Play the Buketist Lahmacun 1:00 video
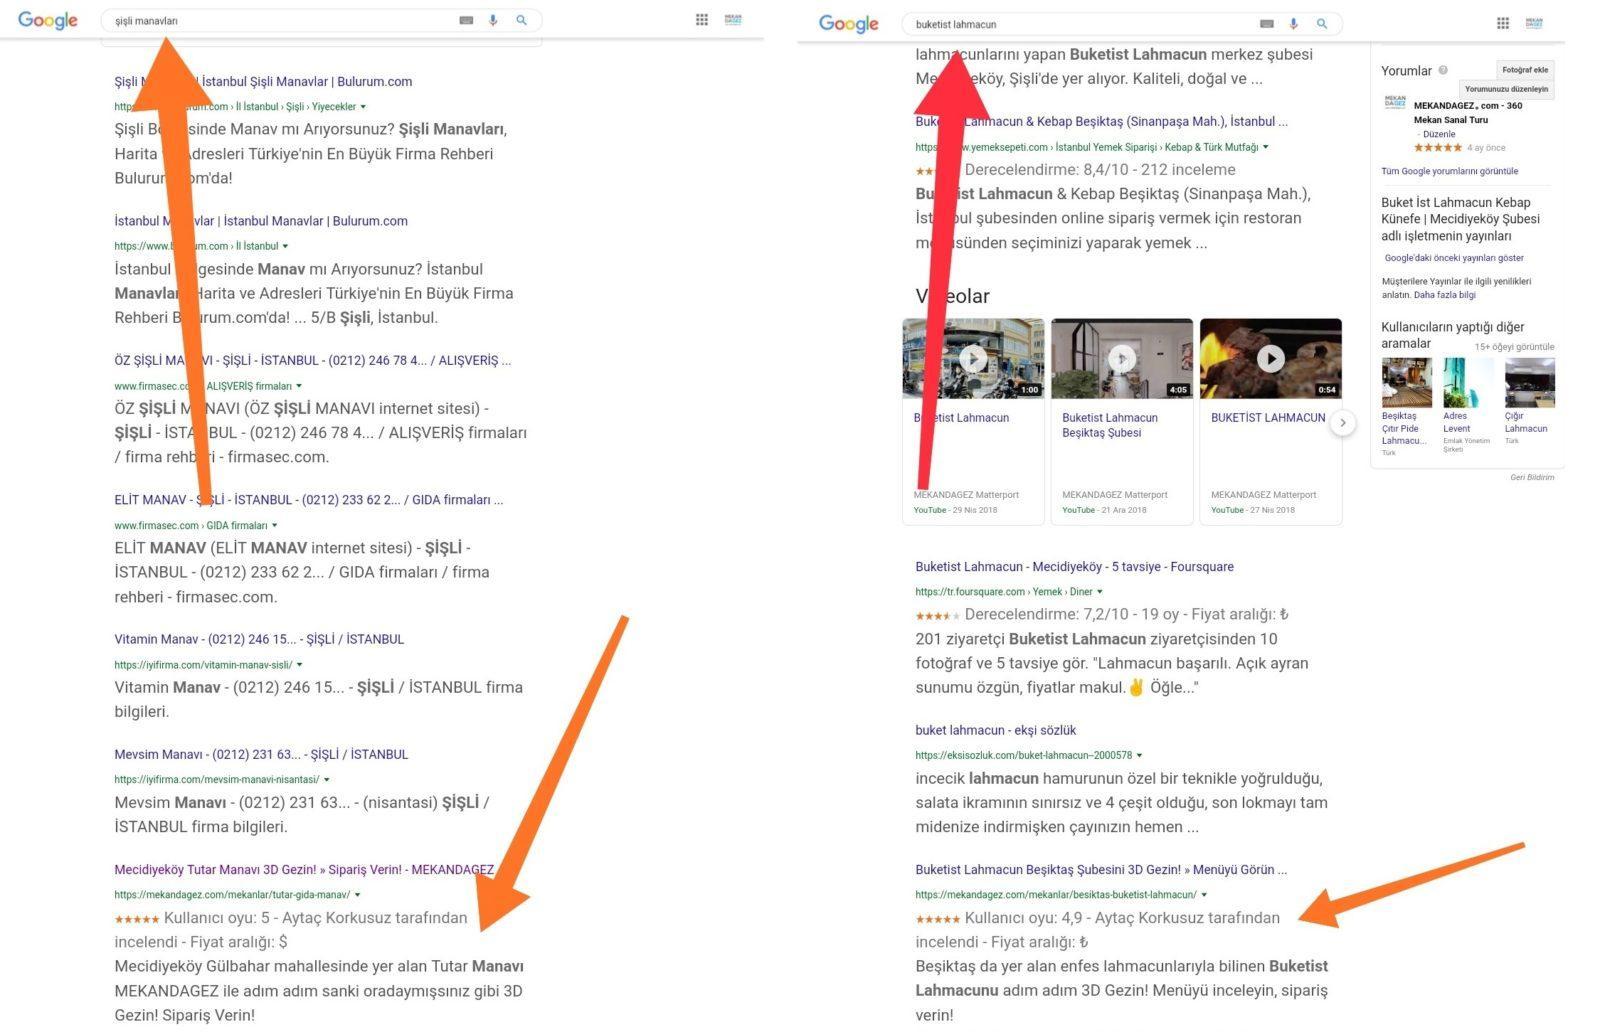The image size is (1600, 1032). tap(973, 358)
